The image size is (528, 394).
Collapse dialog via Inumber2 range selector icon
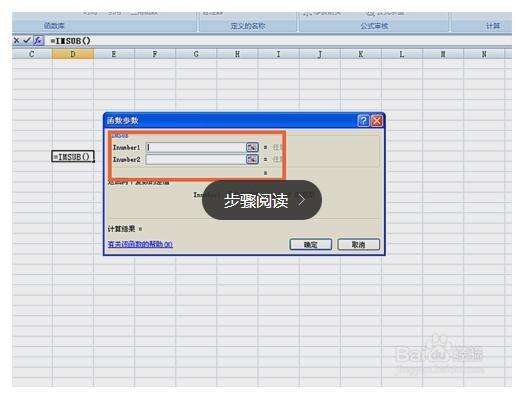[252, 159]
